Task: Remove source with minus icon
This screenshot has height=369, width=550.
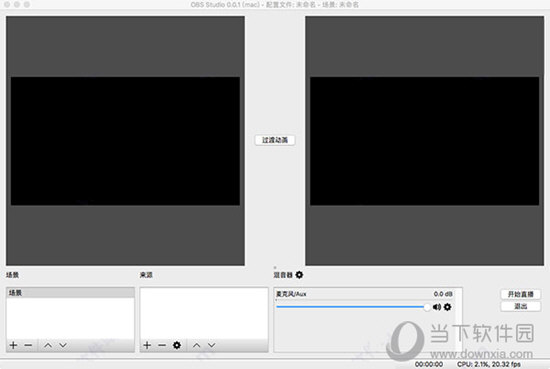Action: 162,345
